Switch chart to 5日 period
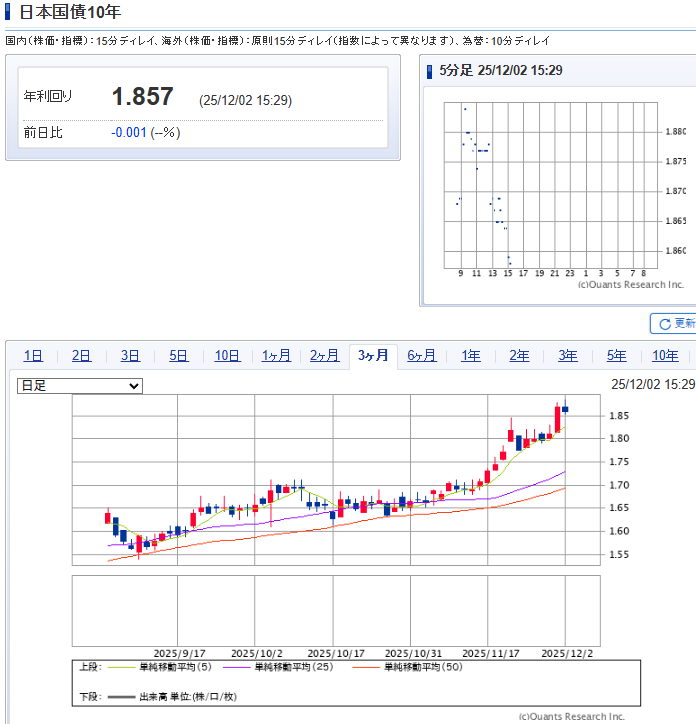Viewport: 696px width, 724px height. click(178, 355)
